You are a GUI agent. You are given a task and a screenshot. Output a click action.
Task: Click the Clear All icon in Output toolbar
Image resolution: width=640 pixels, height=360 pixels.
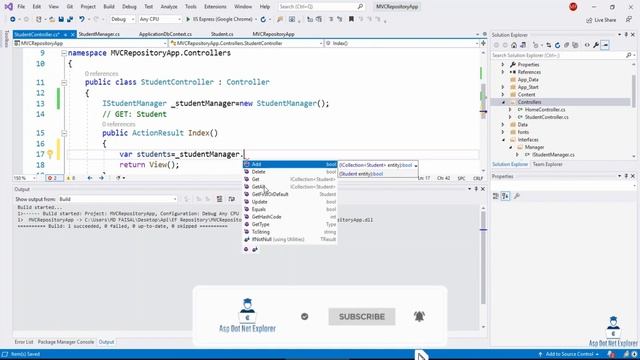[220, 199]
